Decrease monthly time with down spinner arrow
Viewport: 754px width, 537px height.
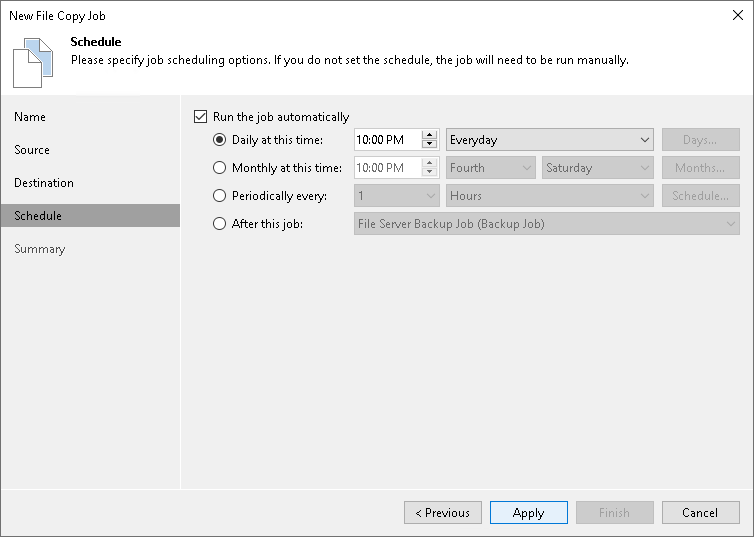pyautogui.click(x=429, y=173)
